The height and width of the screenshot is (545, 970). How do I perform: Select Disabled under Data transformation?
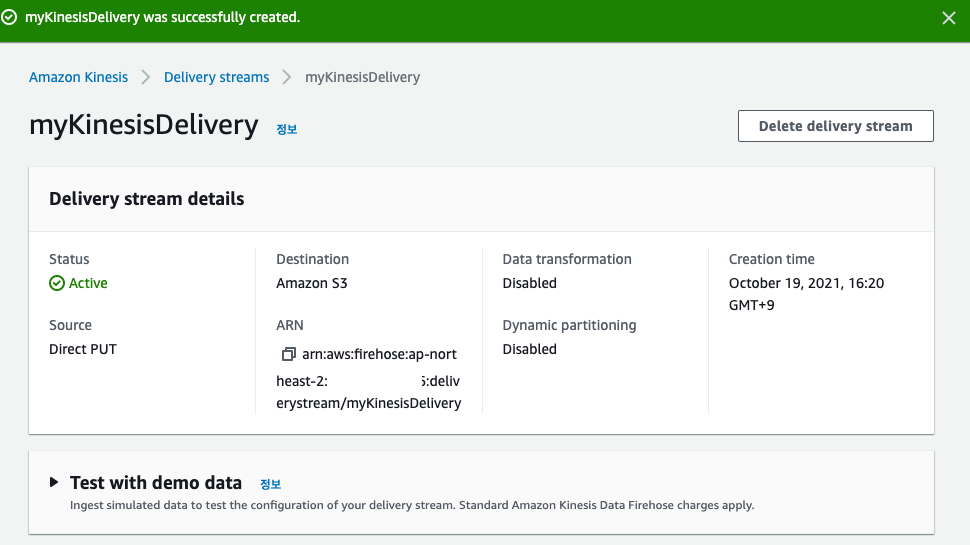530,283
